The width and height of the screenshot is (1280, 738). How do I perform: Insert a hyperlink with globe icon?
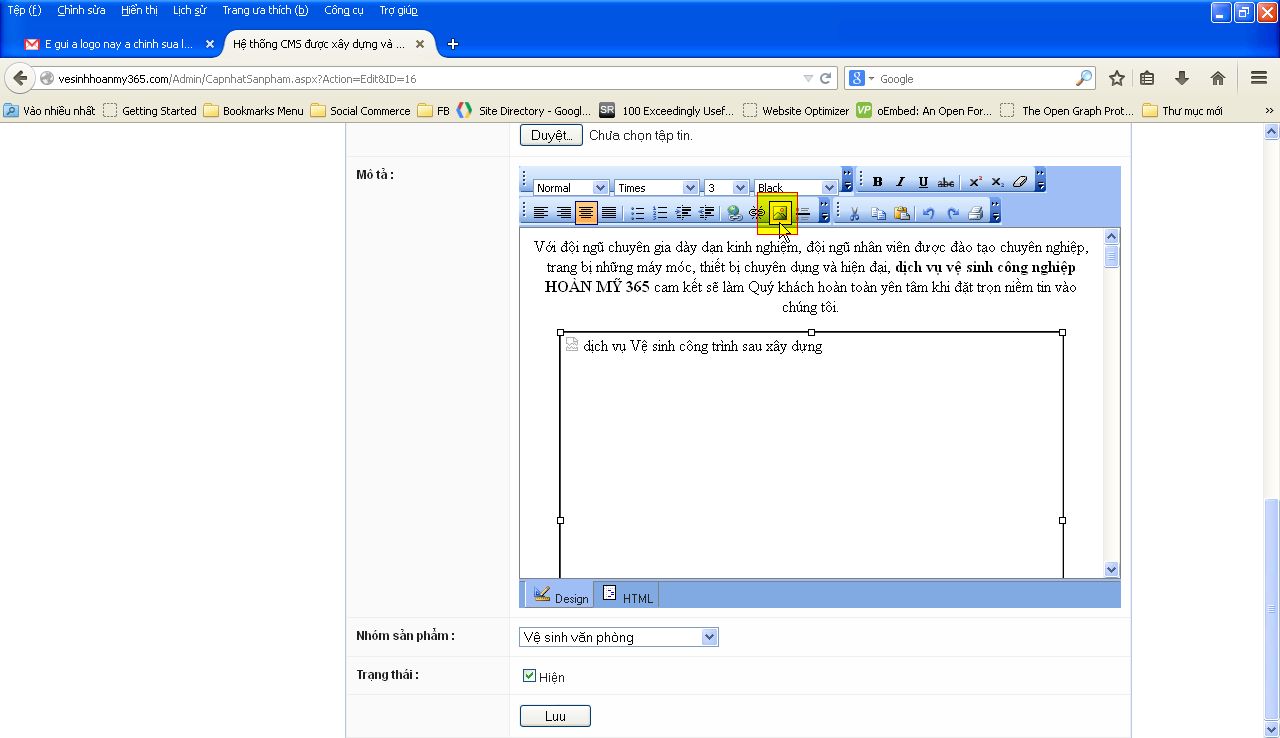point(734,213)
